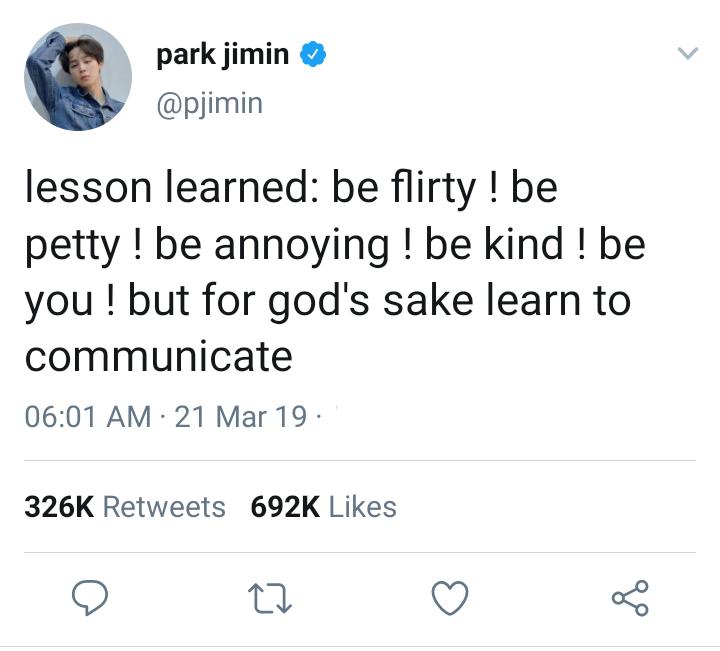720x651 pixels.
Task: Open park jimin's profile picture
Action: pos(78,77)
